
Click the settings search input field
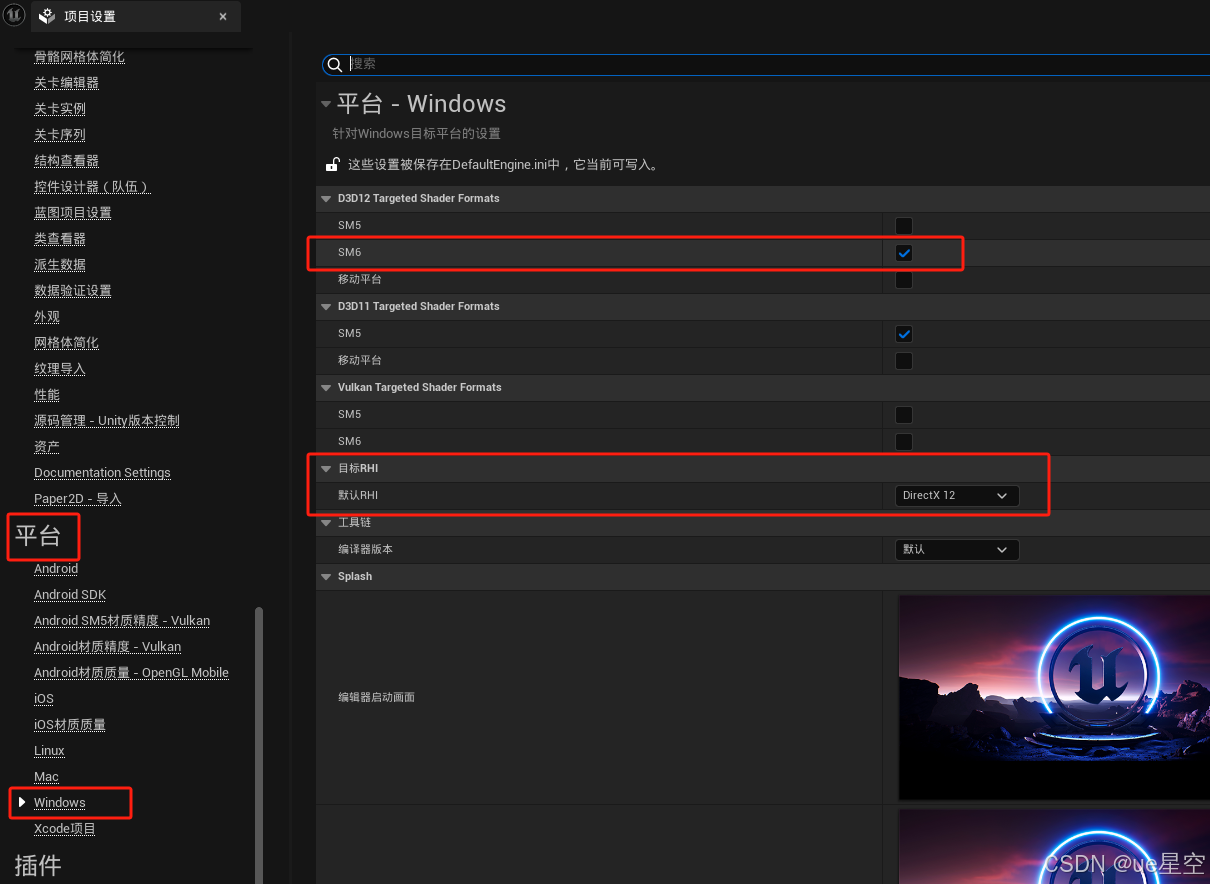(770, 64)
